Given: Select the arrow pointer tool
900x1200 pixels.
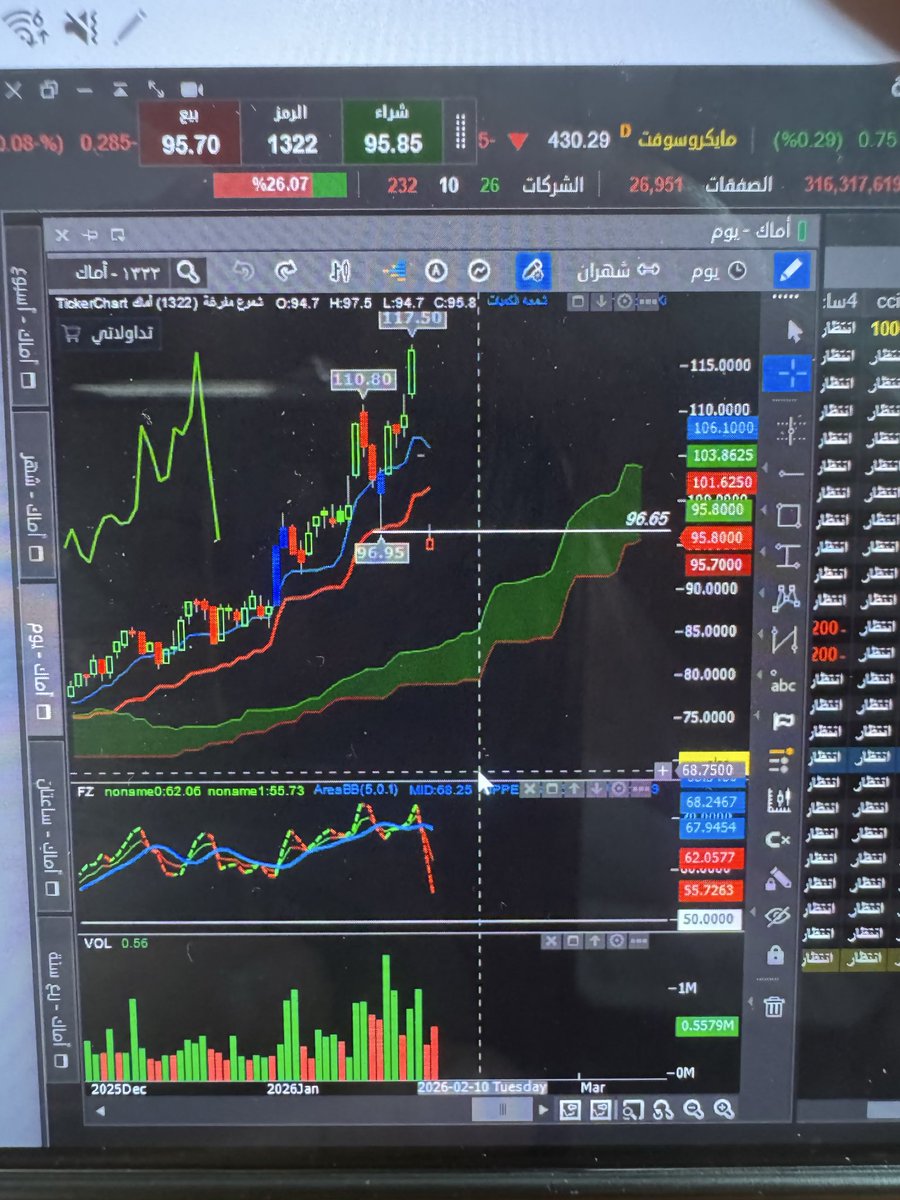Looking at the screenshot, I should [x=795, y=330].
